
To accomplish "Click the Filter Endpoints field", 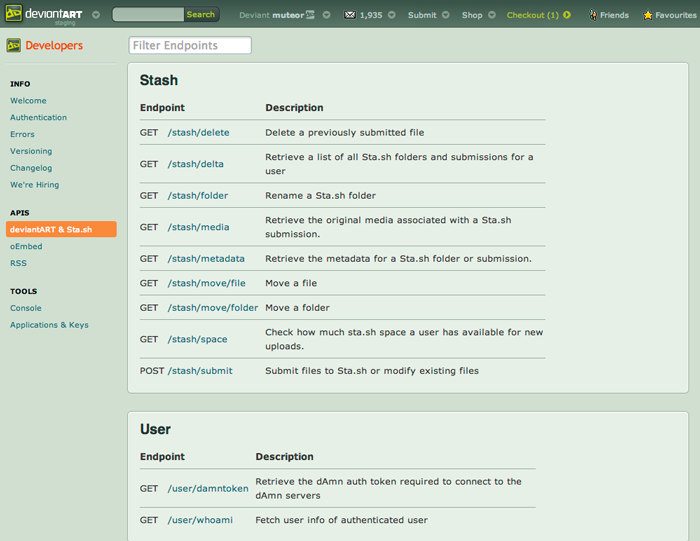I will click(190, 45).
